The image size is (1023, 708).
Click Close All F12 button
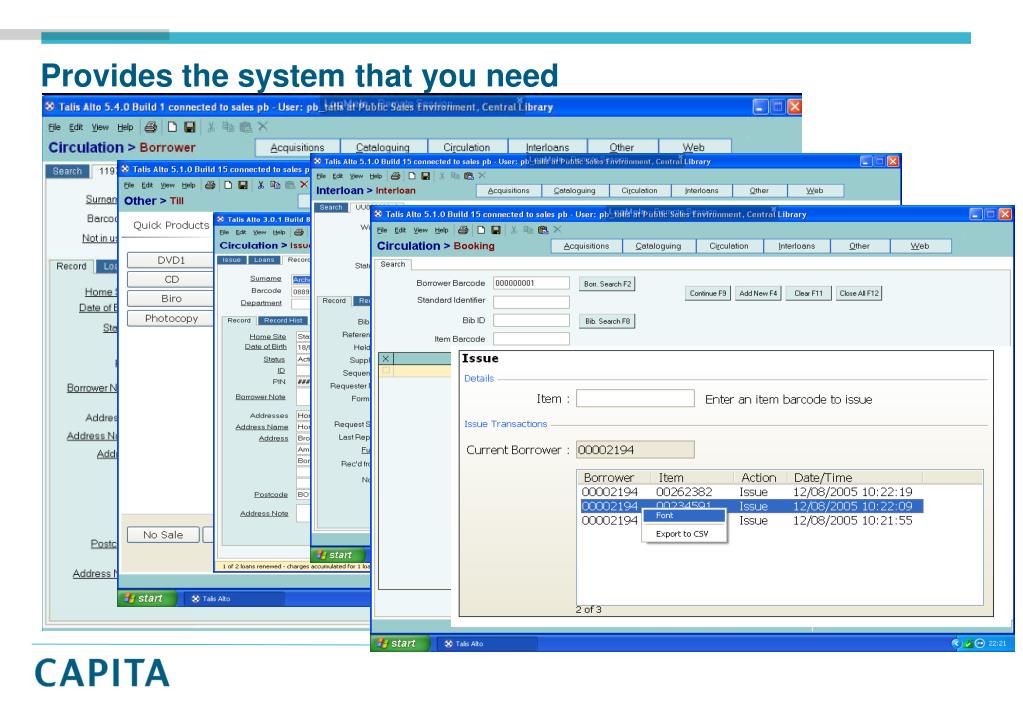pos(859,294)
